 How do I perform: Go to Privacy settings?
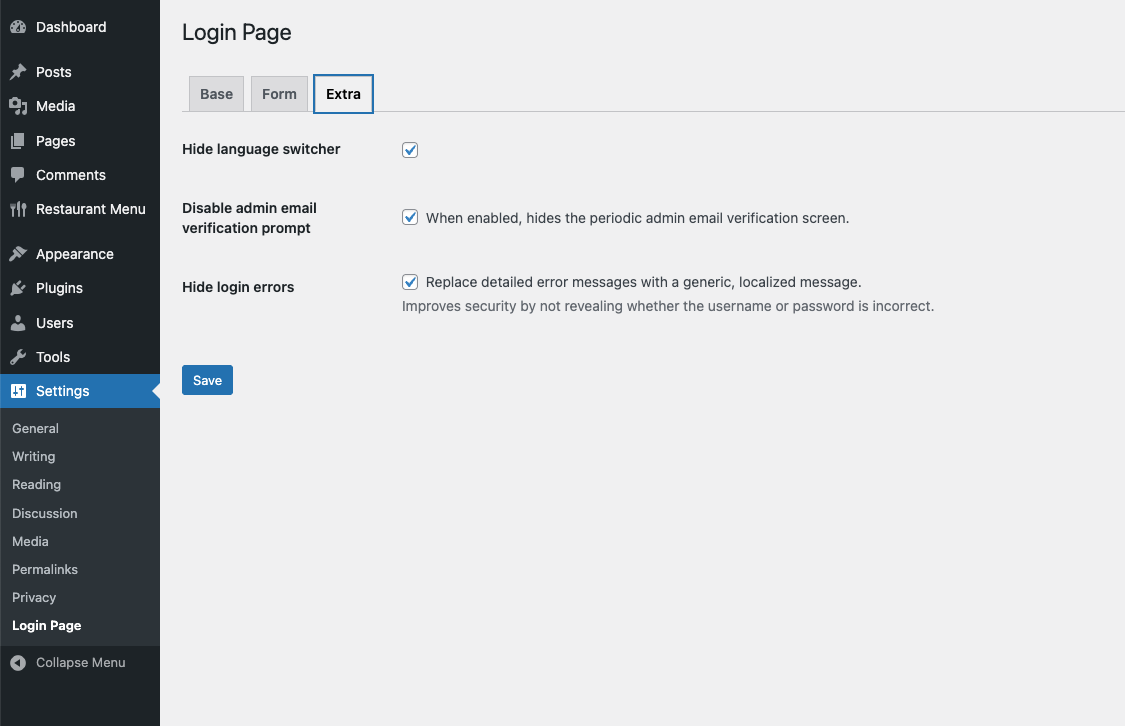pos(34,597)
